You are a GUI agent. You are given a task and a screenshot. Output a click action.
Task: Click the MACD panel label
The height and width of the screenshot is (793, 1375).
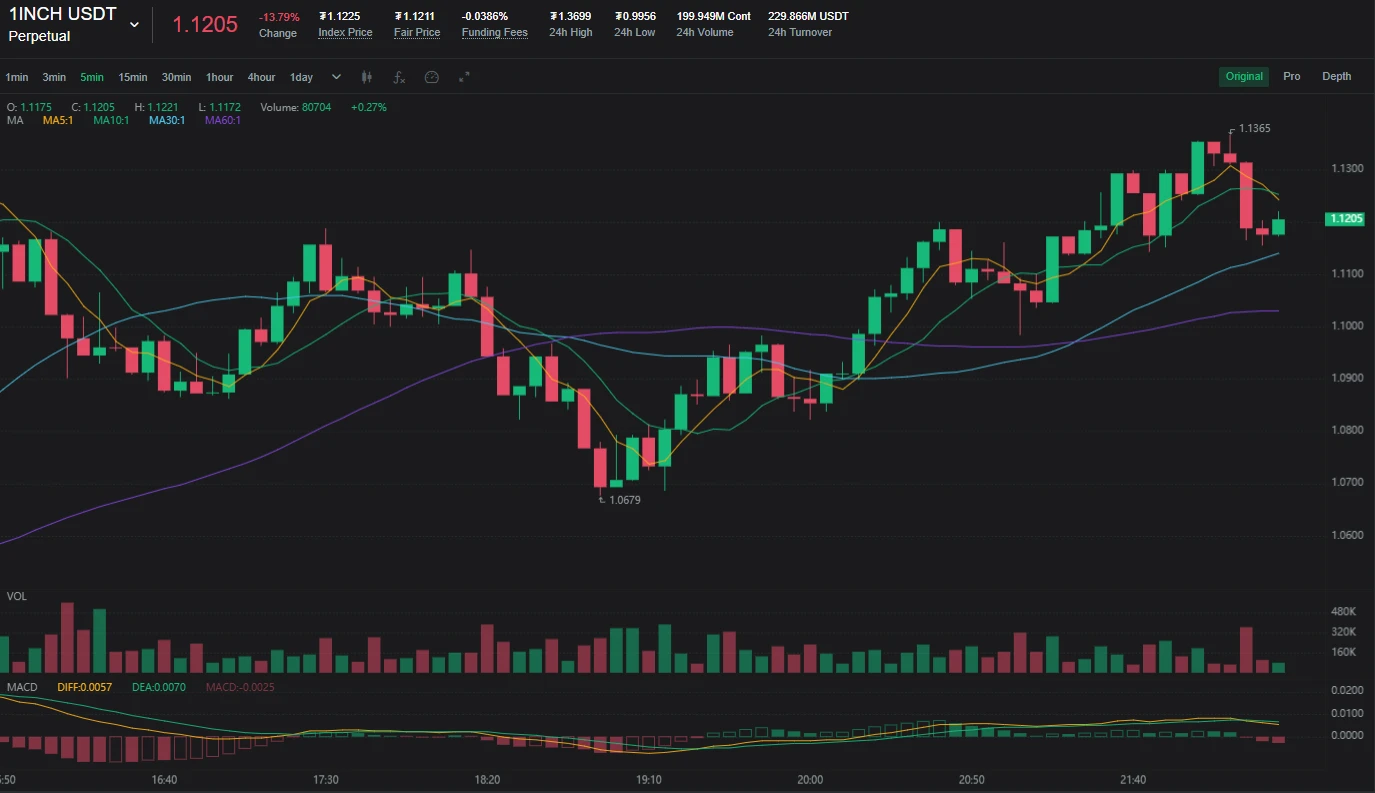[x=22, y=687]
